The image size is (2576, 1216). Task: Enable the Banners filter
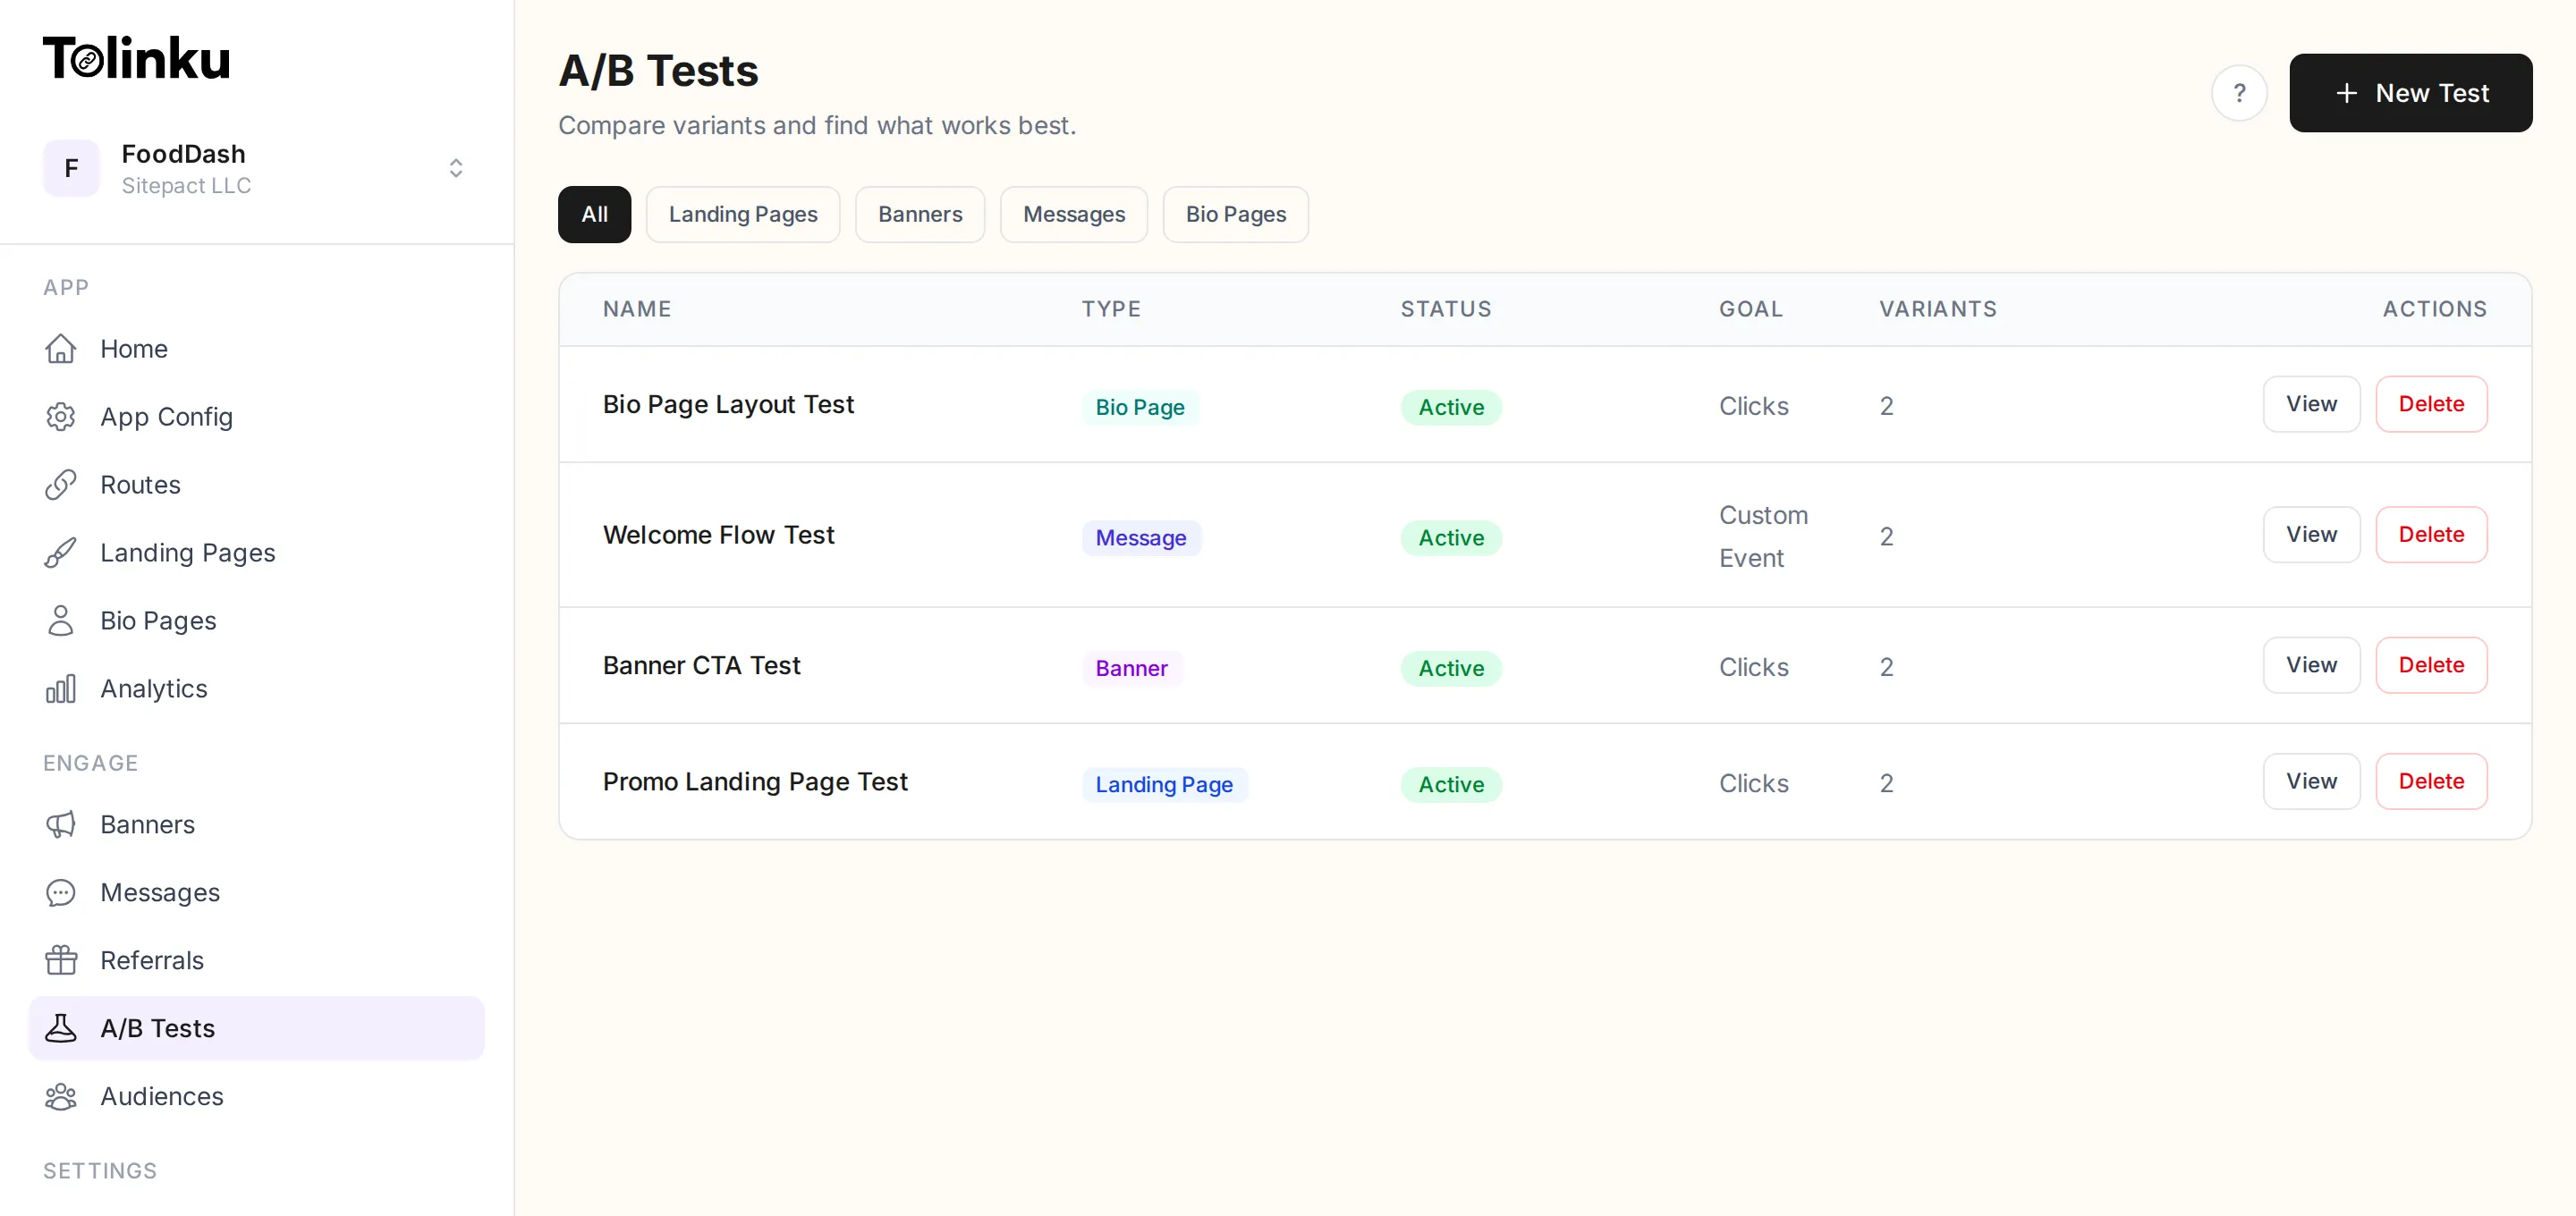tap(920, 214)
